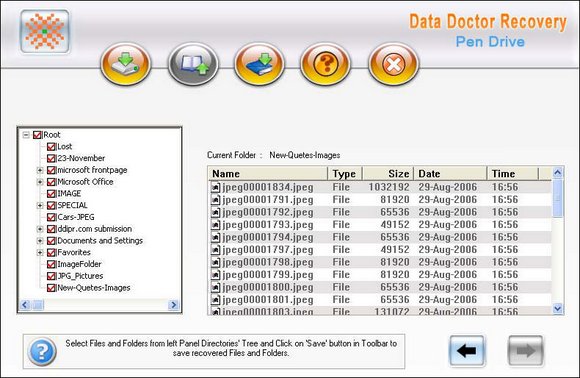The image size is (580, 378).
Task: Sort files by Size column header
Action: point(388,173)
